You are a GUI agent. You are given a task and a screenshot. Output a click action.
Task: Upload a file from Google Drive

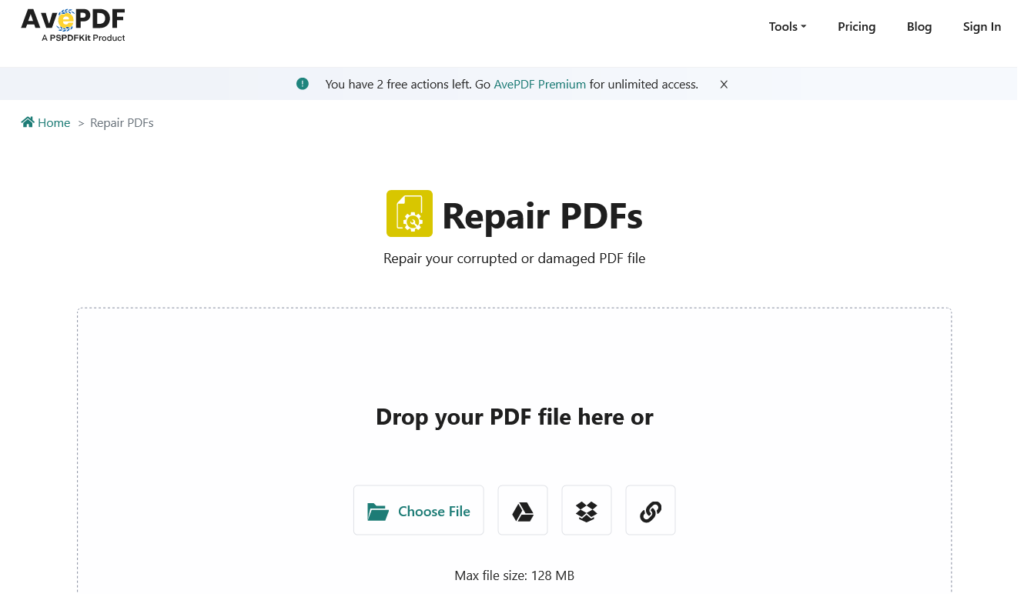click(521, 510)
